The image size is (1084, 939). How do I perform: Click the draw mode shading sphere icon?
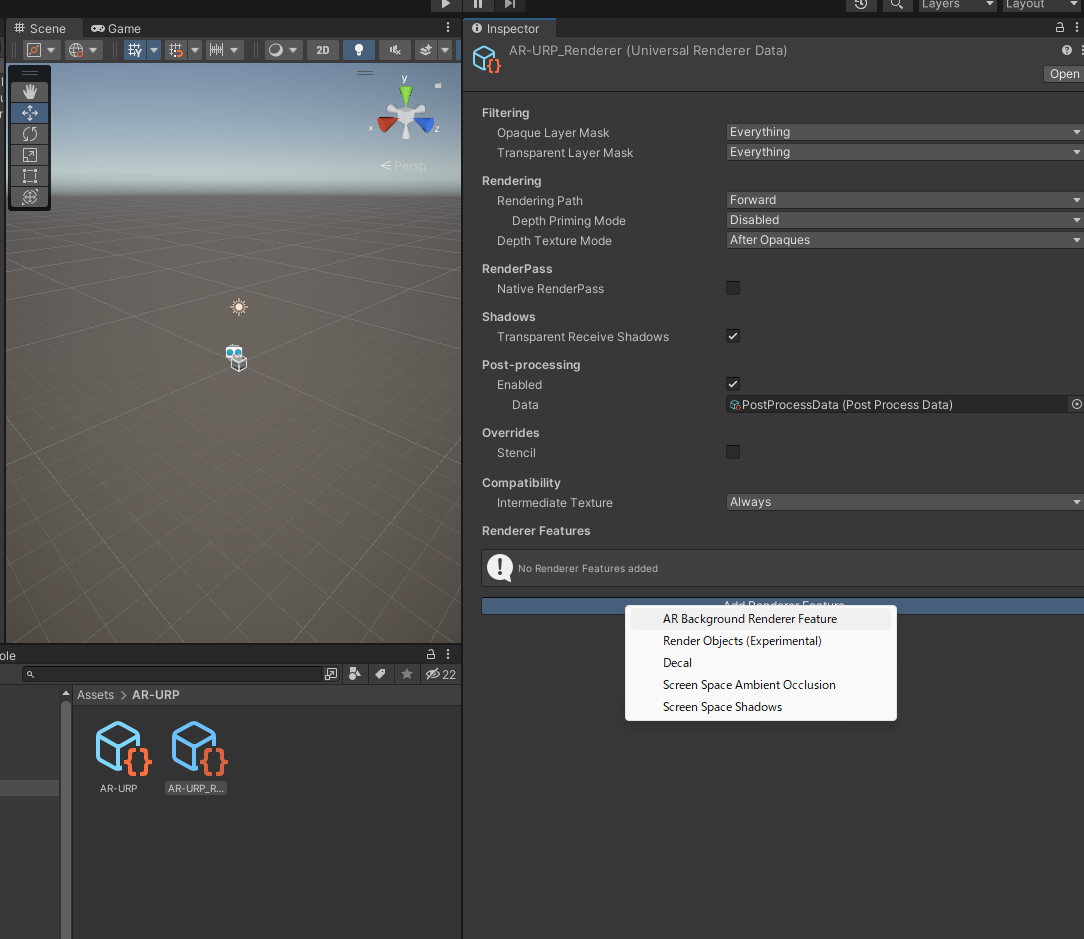click(x=276, y=50)
